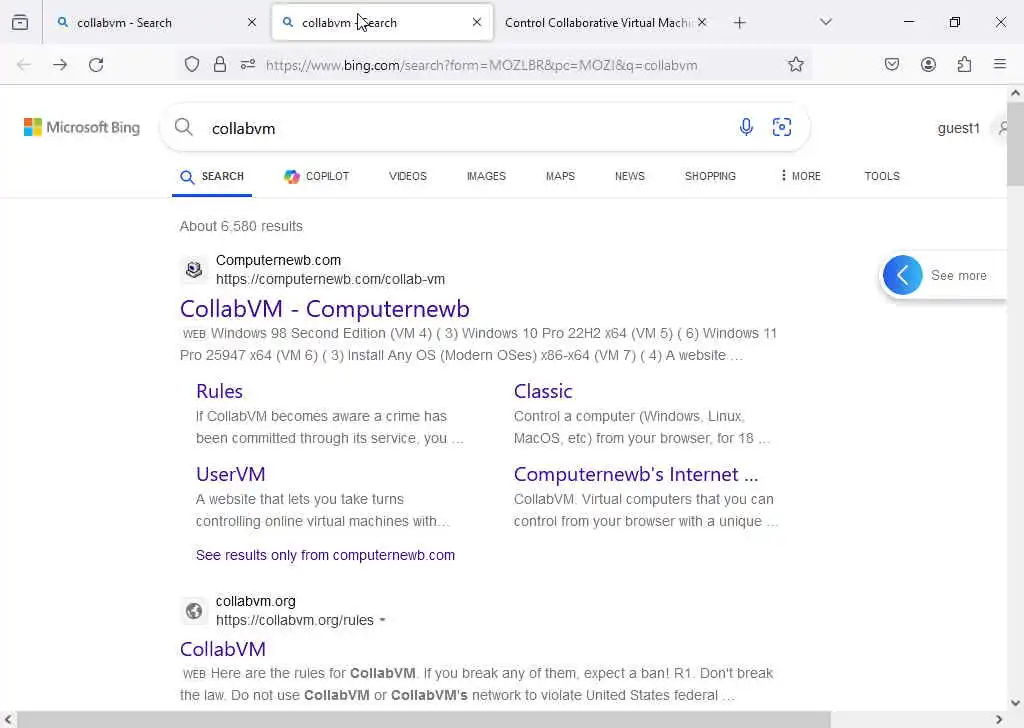Image resolution: width=1024 pixels, height=728 pixels.
Task: Click the Computernewb site favicon
Action: tap(194, 270)
